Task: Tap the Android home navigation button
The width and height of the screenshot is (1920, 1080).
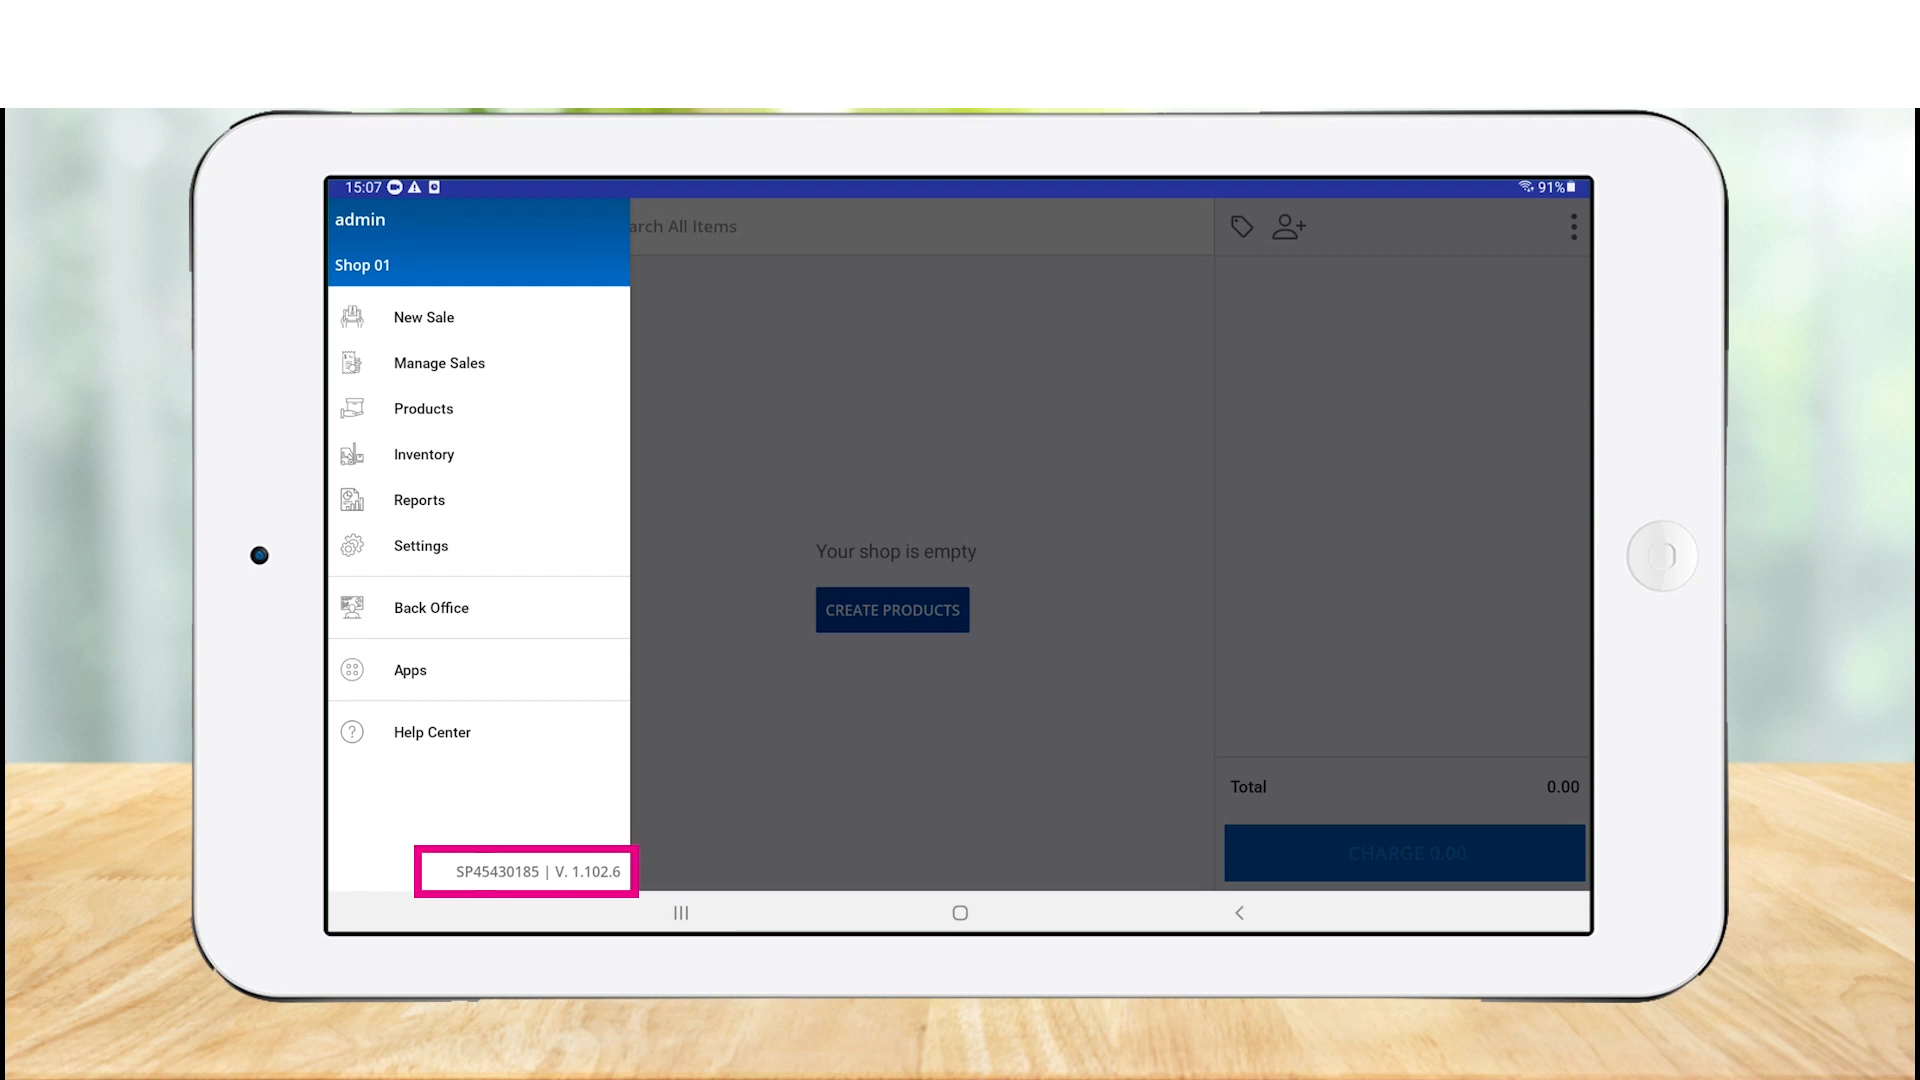Action: pos(960,913)
